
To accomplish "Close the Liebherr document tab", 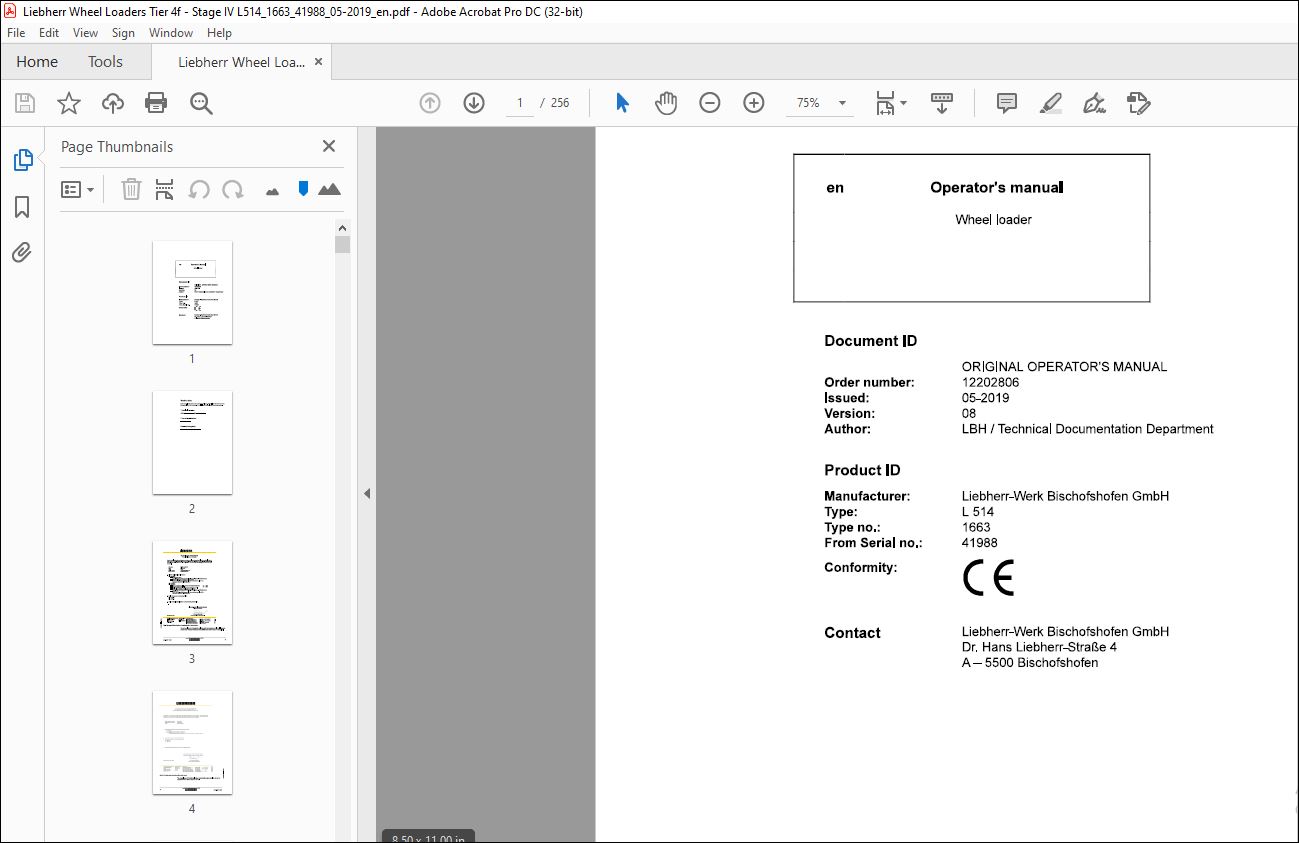I will click(318, 62).
